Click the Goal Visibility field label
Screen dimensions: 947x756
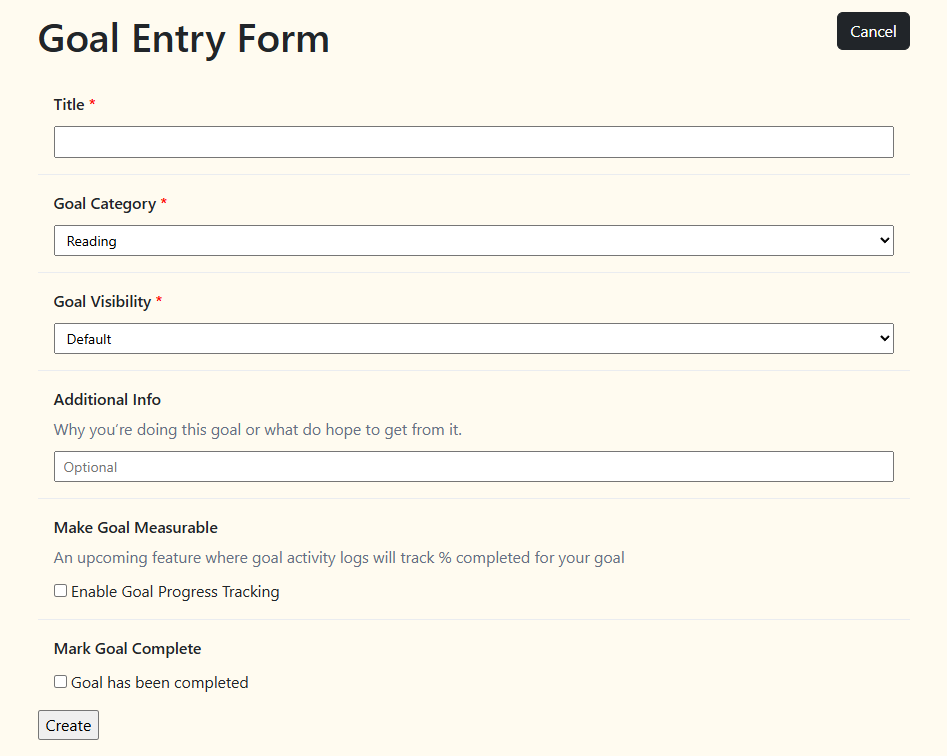pyautogui.click(x=102, y=302)
